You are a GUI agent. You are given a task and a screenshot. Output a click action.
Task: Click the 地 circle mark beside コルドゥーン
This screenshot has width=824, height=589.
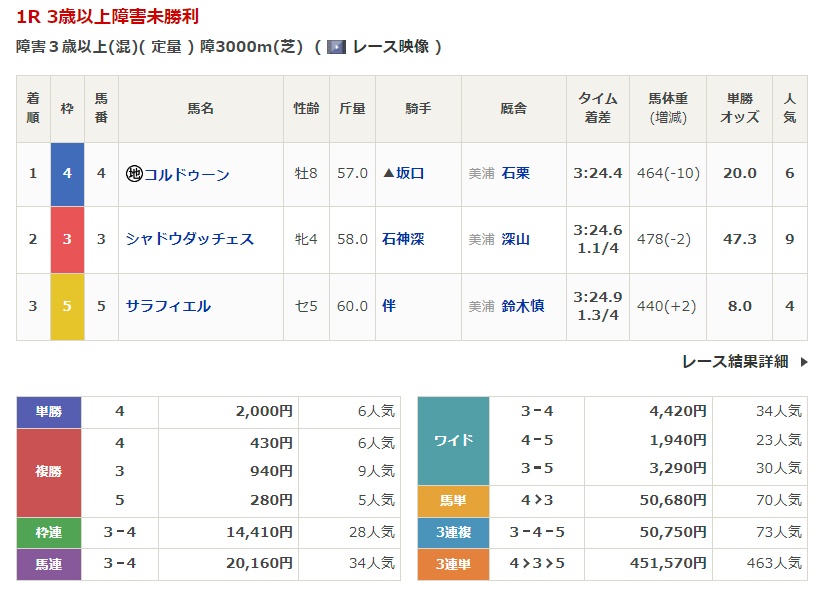pos(134,174)
